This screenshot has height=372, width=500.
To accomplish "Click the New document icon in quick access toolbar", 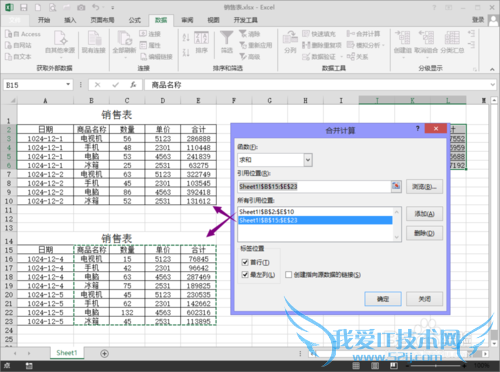I will pyautogui.click(x=38, y=7).
